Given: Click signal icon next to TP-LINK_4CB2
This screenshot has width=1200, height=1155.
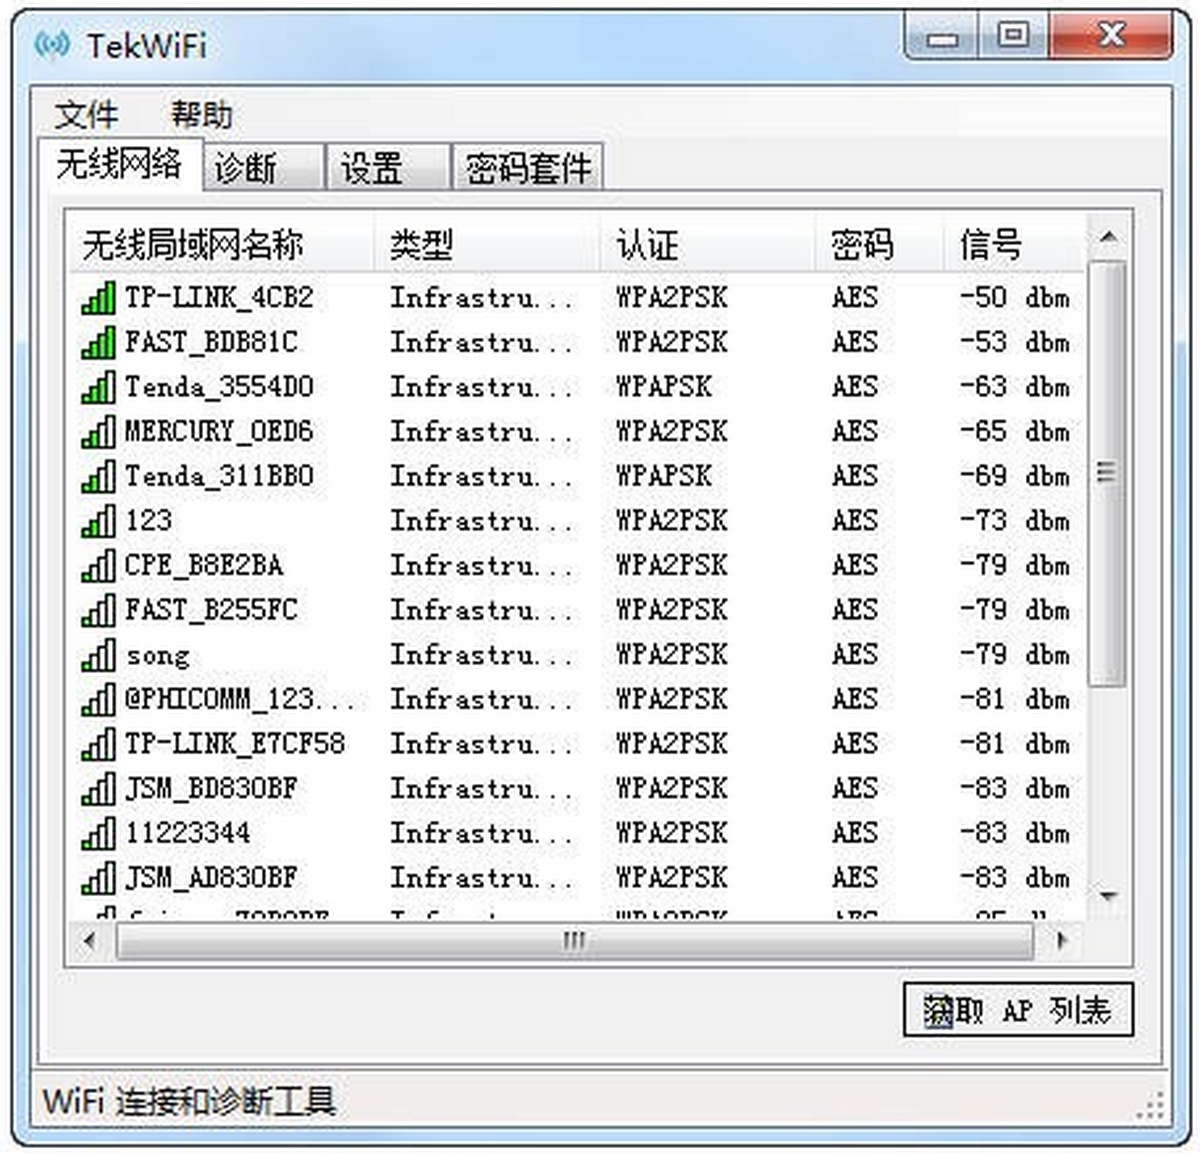Looking at the screenshot, I should (98, 298).
